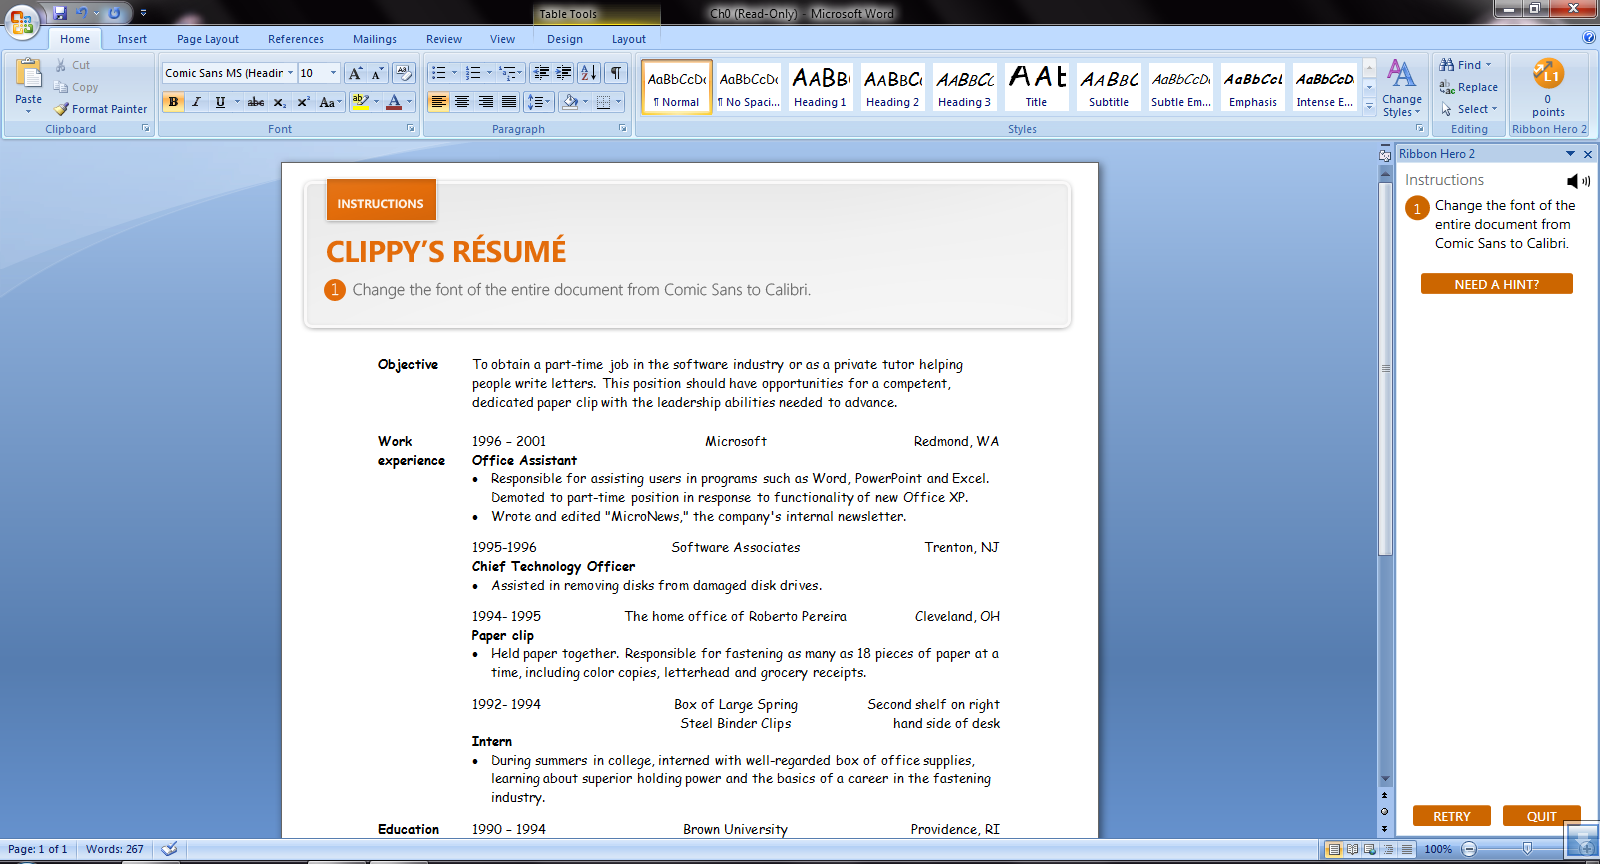Open the font name dropdown

[291, 73]
